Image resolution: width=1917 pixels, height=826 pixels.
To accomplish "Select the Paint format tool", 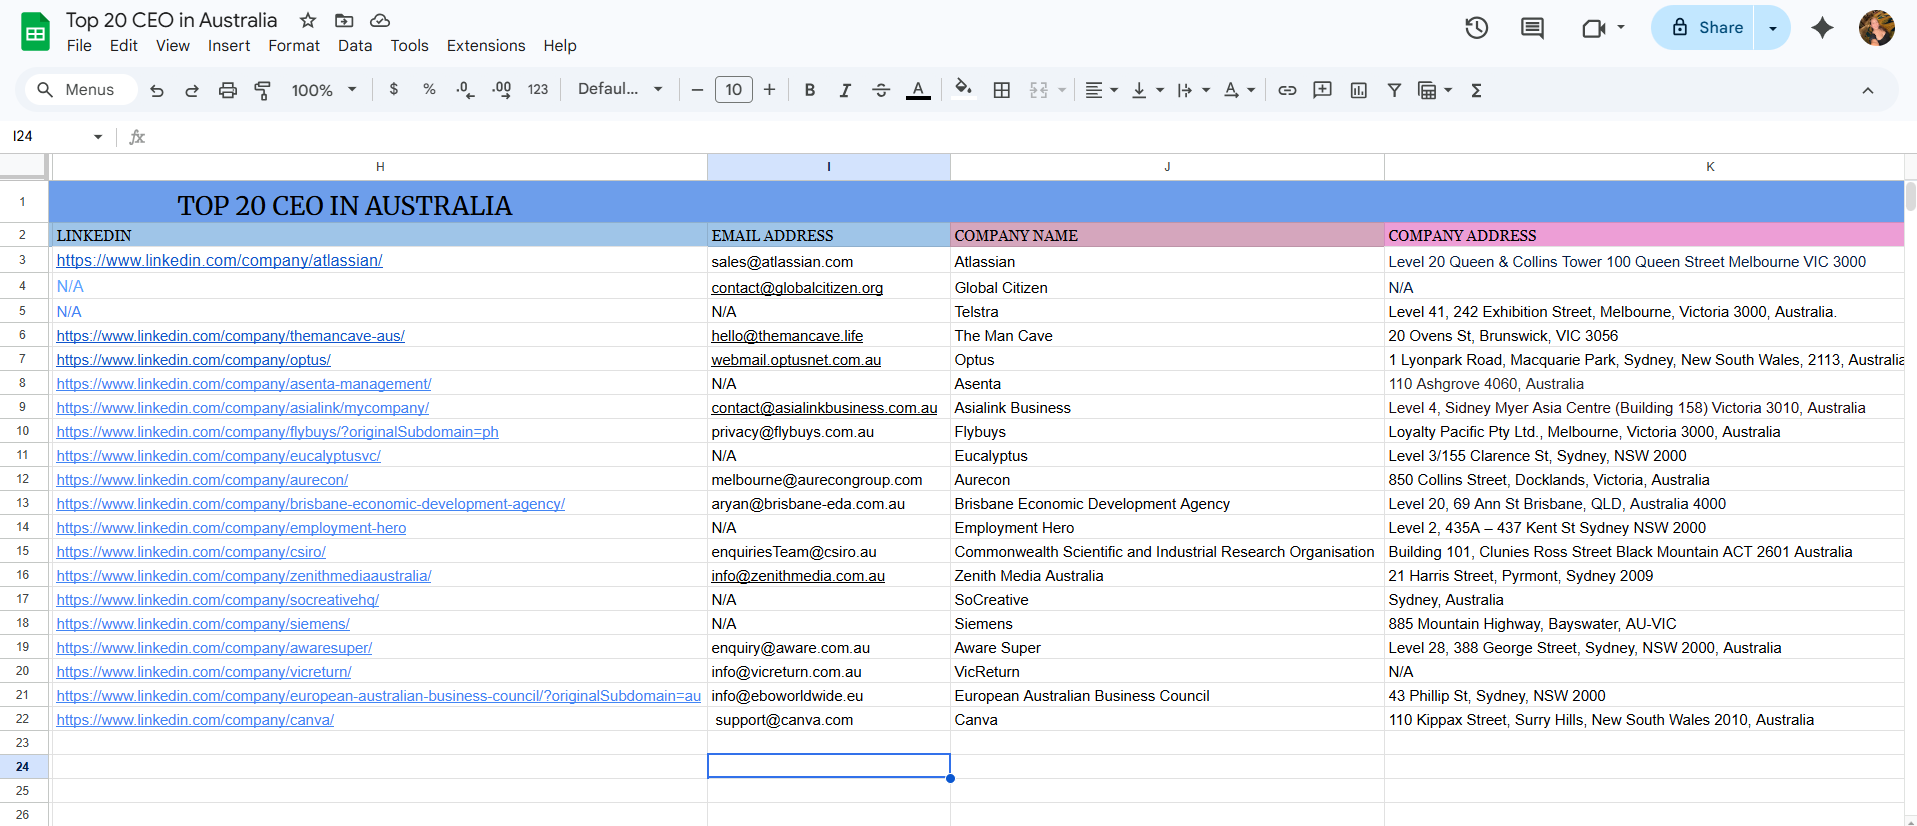I will click(263, 90).
